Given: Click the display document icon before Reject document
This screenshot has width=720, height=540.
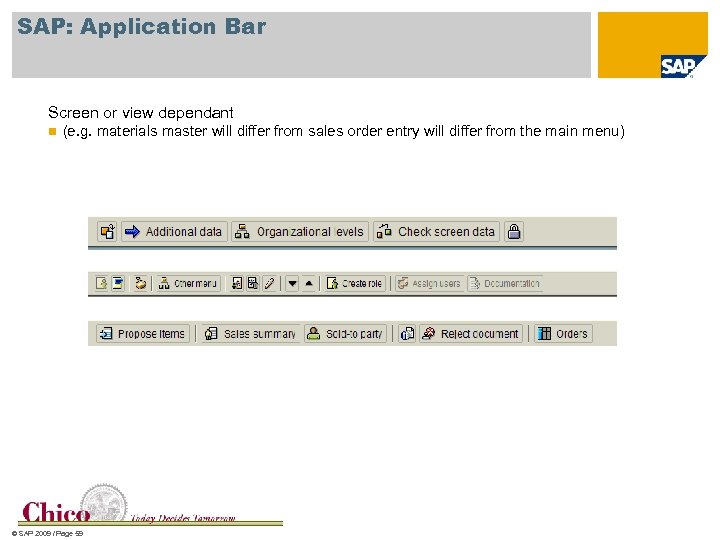Looking at the screenshot, I should pyautogui.click(x=407, y=333).
